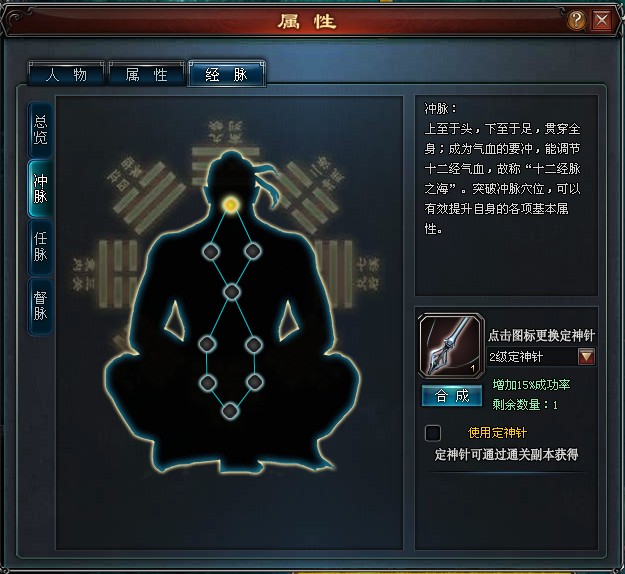
Task: Expand the 定神针 level dropdown arrow
Action: (586, 357)
